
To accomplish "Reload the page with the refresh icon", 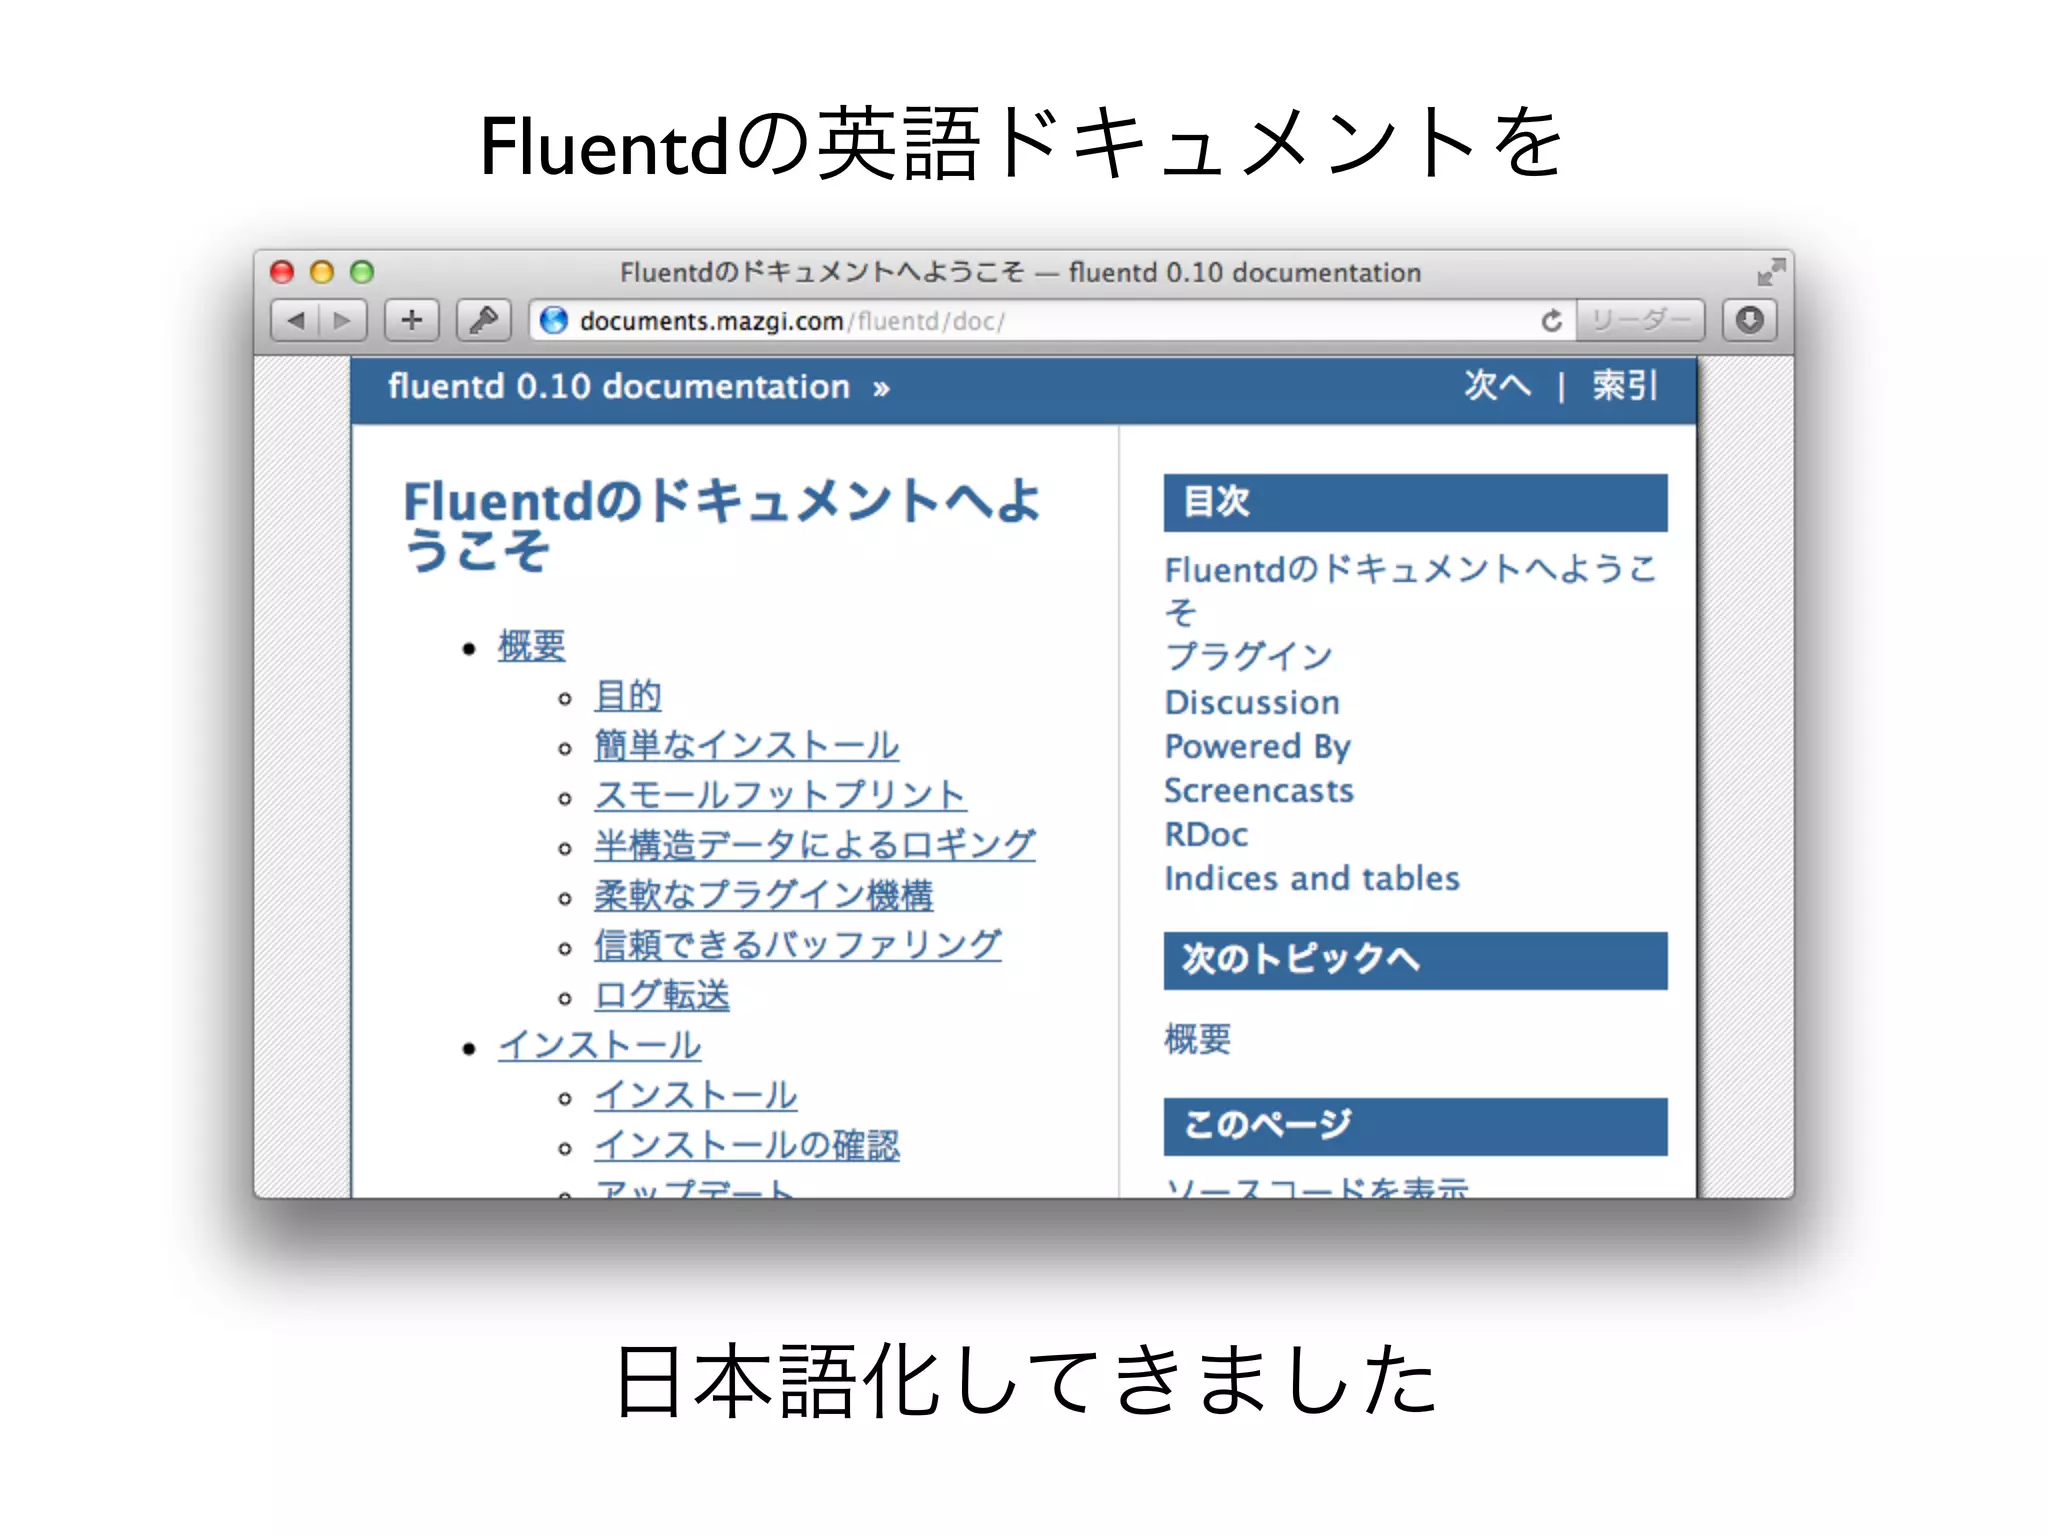I will coord(1551,321).
